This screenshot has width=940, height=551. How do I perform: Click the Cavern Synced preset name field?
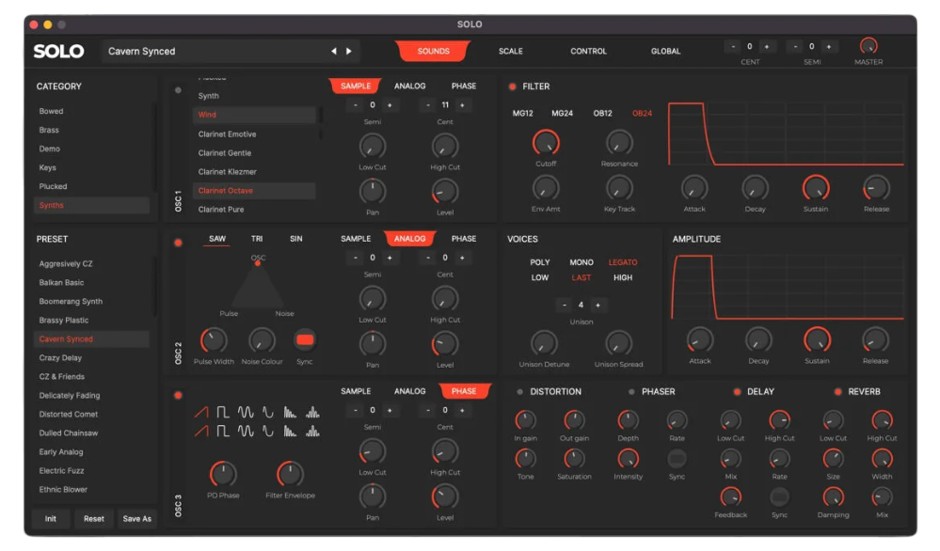click(x=231, y=52)
